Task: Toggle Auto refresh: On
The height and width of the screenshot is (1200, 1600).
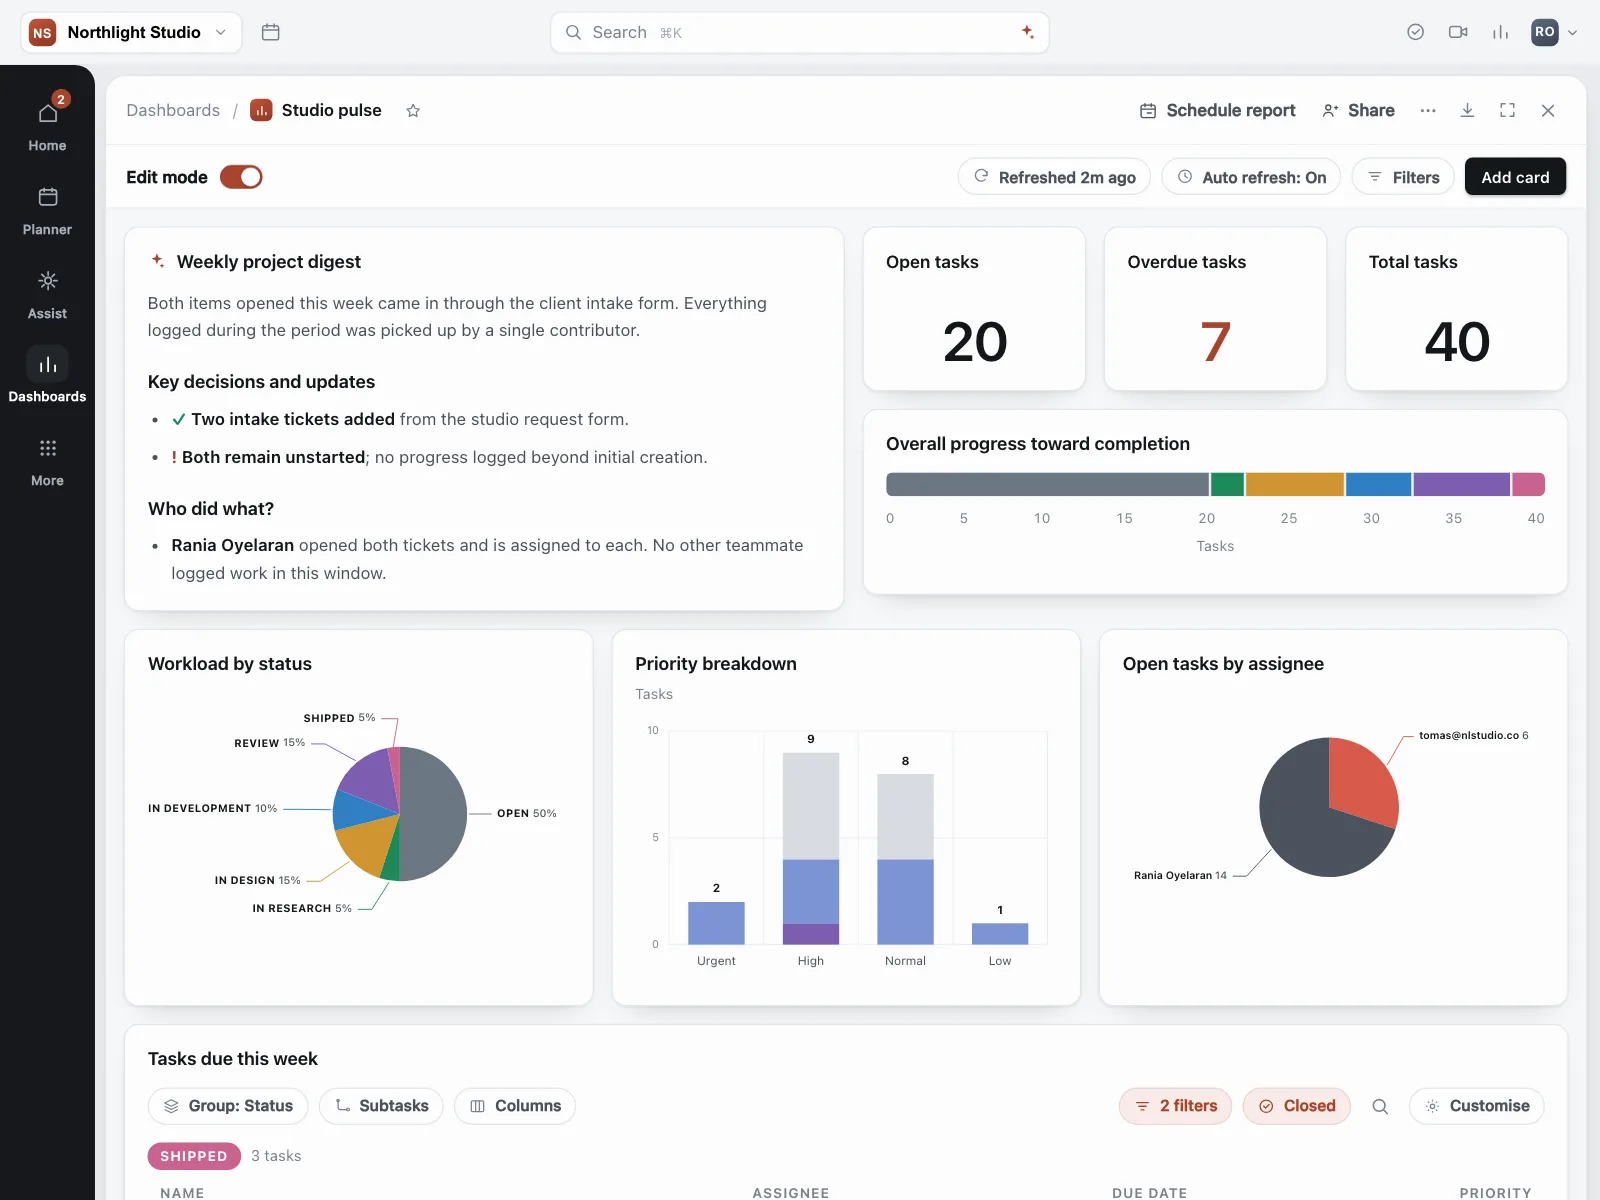Action: 1251,177
